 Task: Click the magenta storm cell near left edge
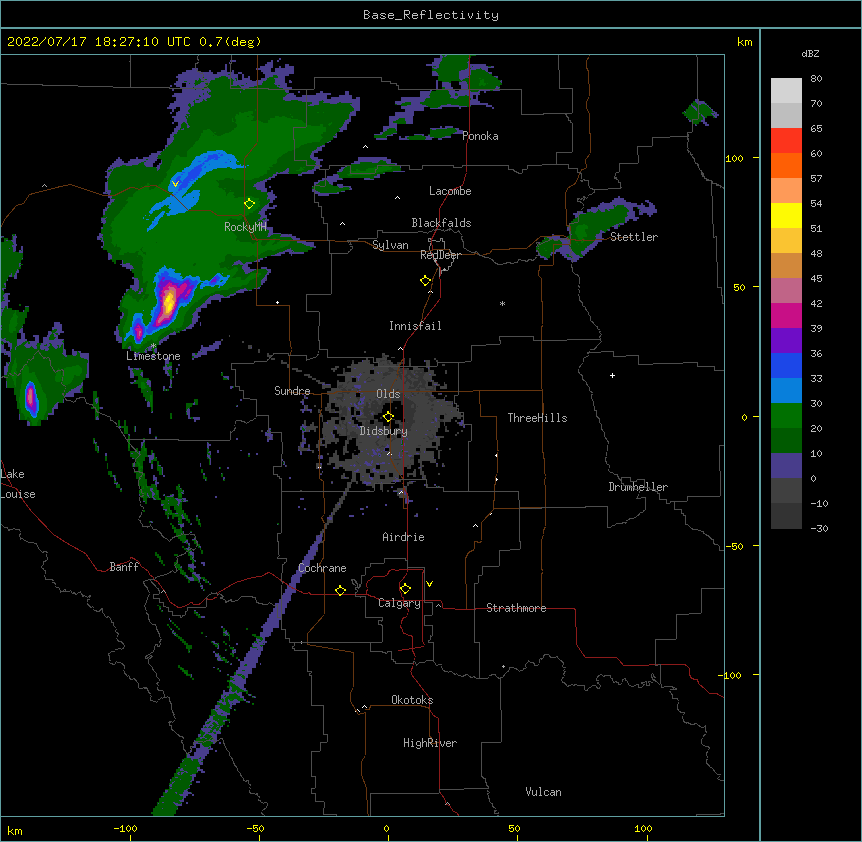click(31, 396)
